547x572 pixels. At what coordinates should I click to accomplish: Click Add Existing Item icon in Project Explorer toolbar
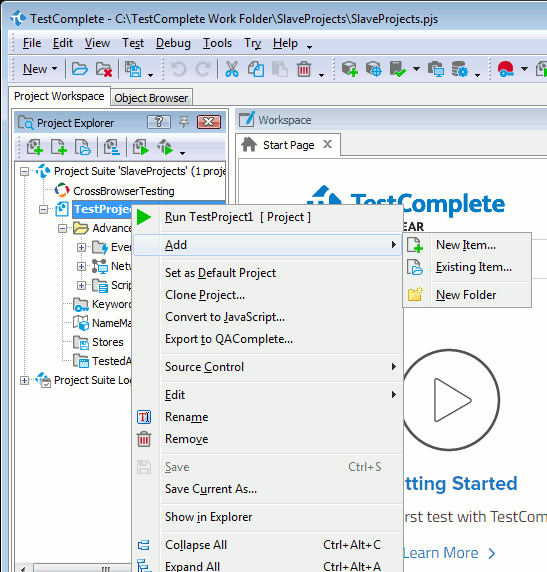(82, 147)
